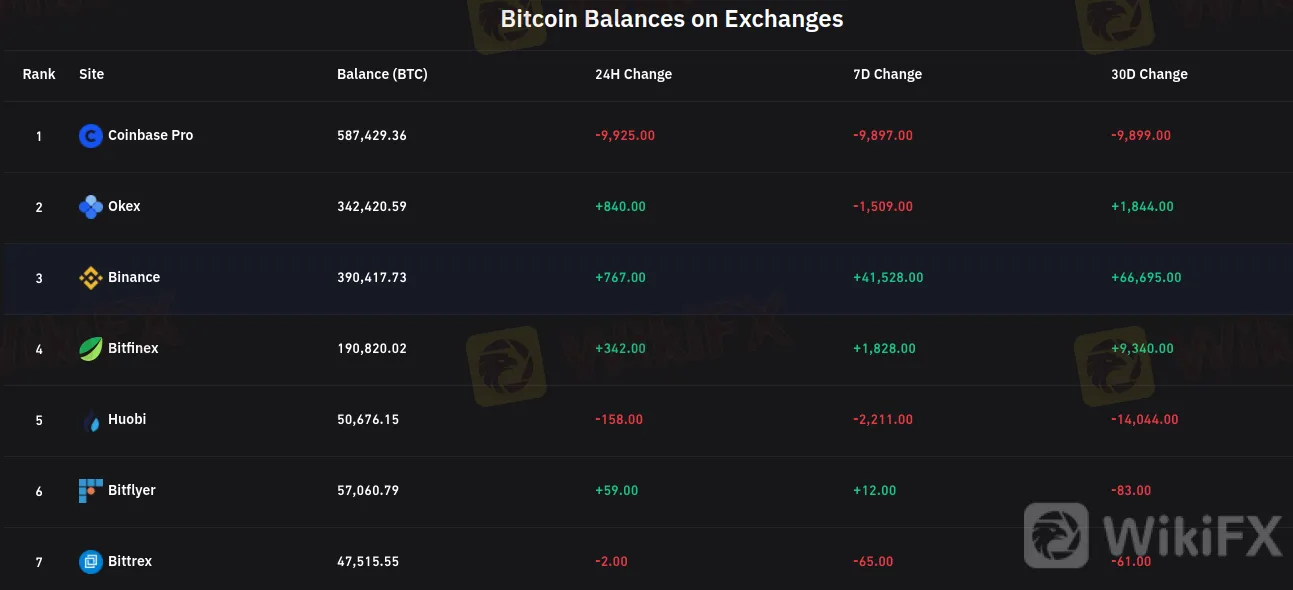Click the Bitflyer logo icon
This screenshot has width=1293, height=590.
[91, 491]
